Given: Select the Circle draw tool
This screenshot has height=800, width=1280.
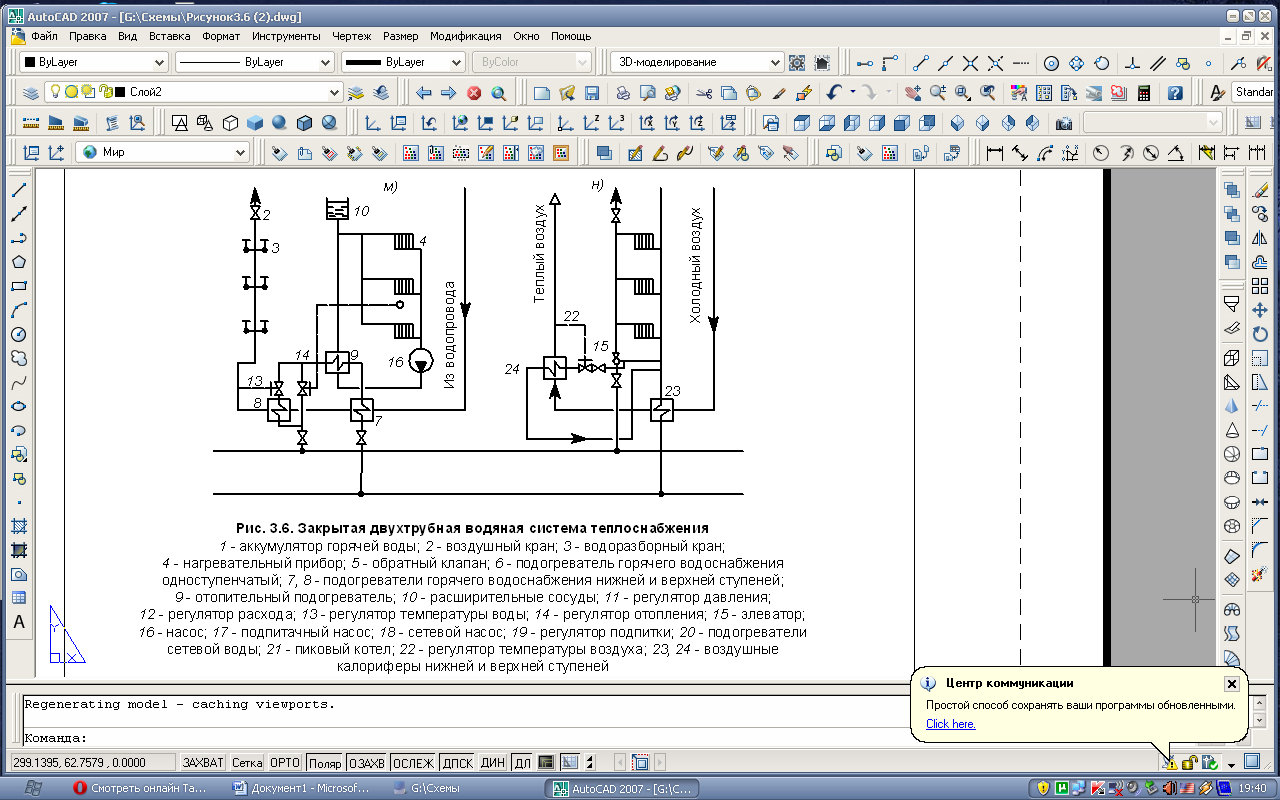Looking at the screenshot, I should (x=19, y=334).
